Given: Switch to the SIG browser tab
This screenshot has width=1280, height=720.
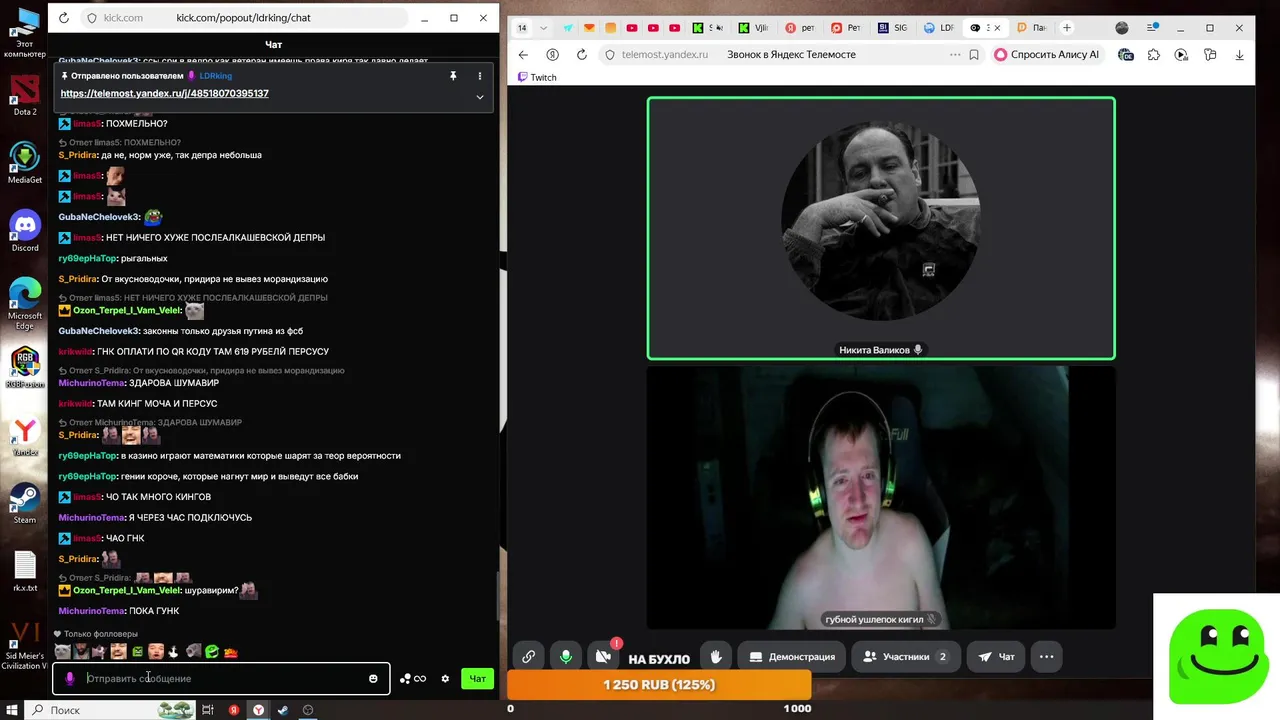Looking at the screenshot, I should coord(893,28).
